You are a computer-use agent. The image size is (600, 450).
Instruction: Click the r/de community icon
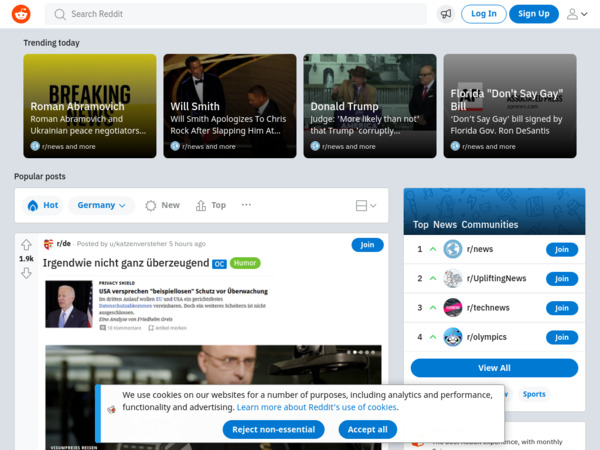coord(49,244)
